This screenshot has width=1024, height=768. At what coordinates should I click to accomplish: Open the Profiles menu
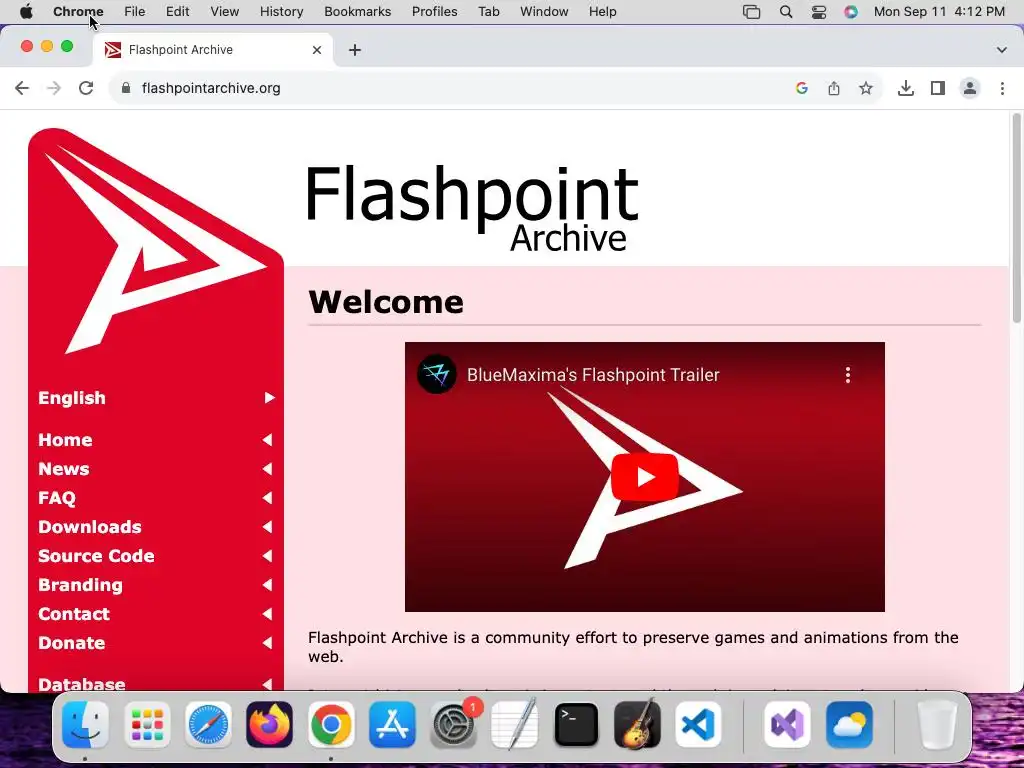coord(434,12)
